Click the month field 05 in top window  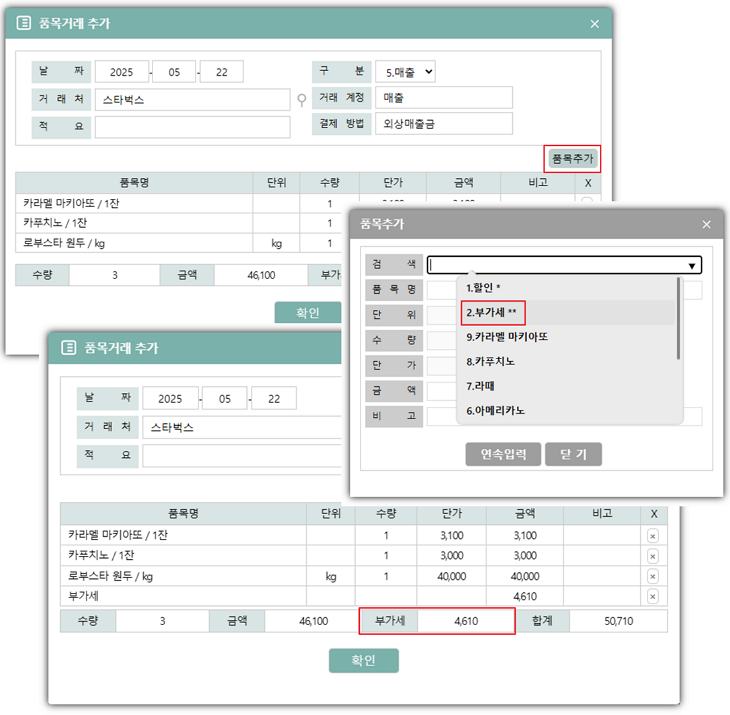(174, 72)
